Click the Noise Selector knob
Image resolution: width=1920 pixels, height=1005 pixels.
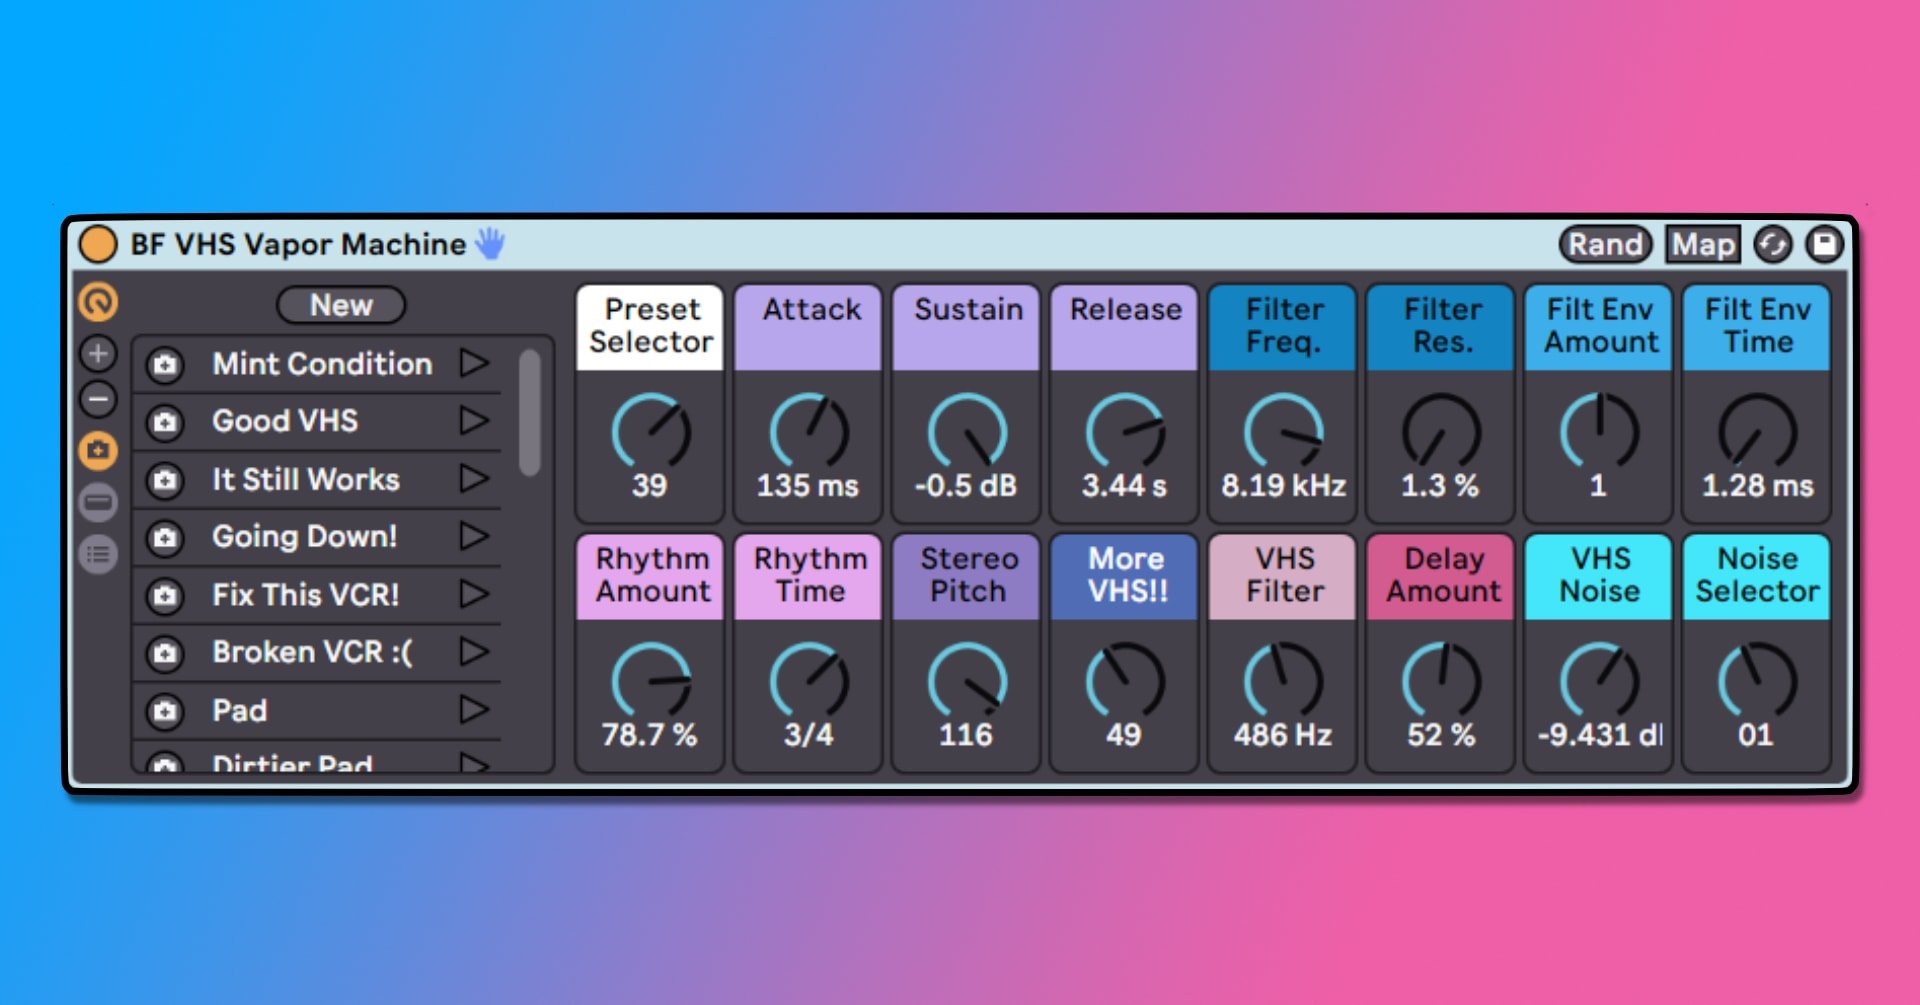coord(1757,681)
